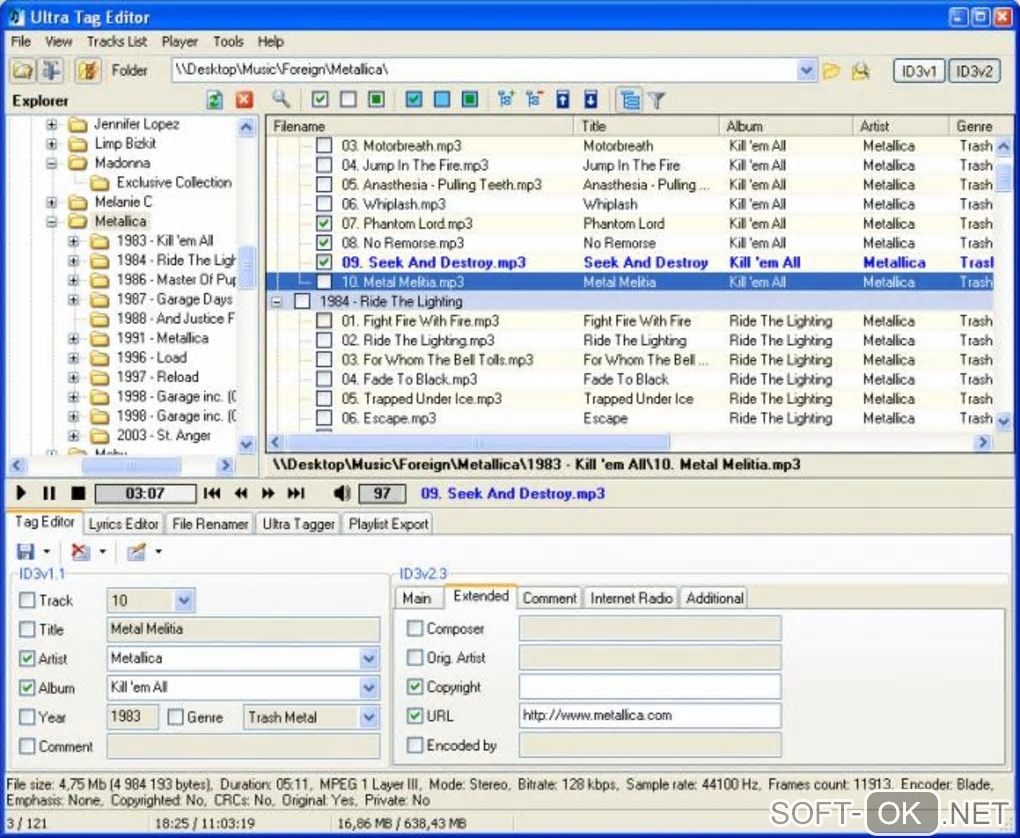Open the Genre dropdown with Trash Metal
This screenshot has width=1020, height=838.
tap(369, 717)
